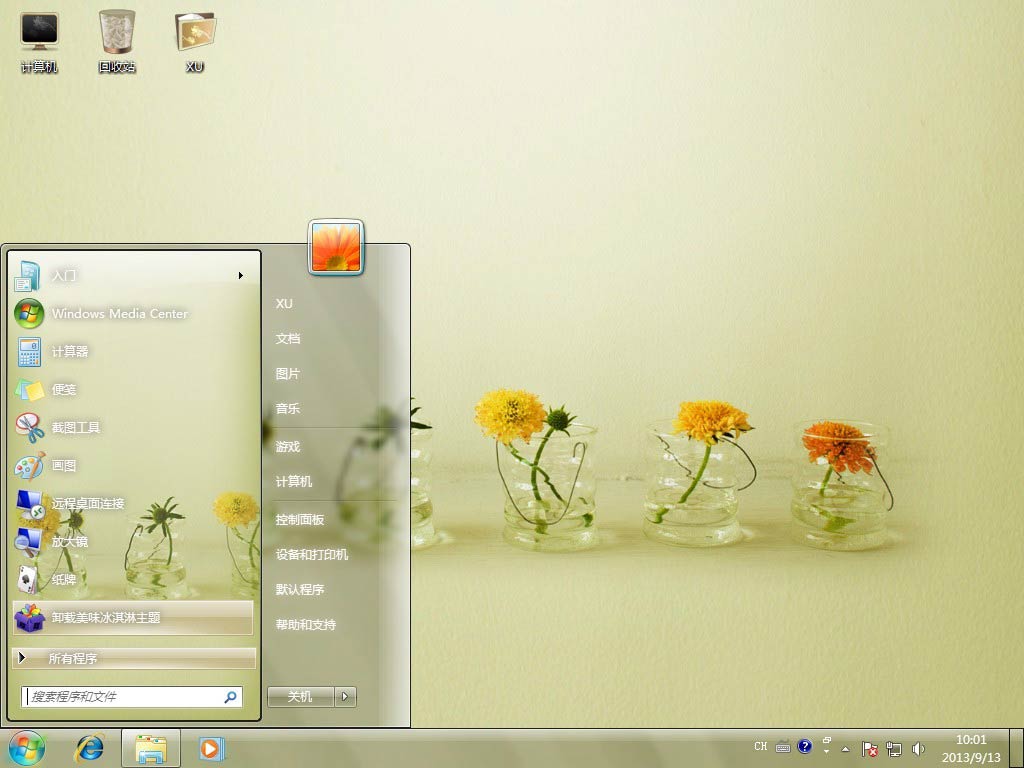Open Windows Media Center from the Start menu
Screen dimensions: 1024x768
tap(119, 314)
